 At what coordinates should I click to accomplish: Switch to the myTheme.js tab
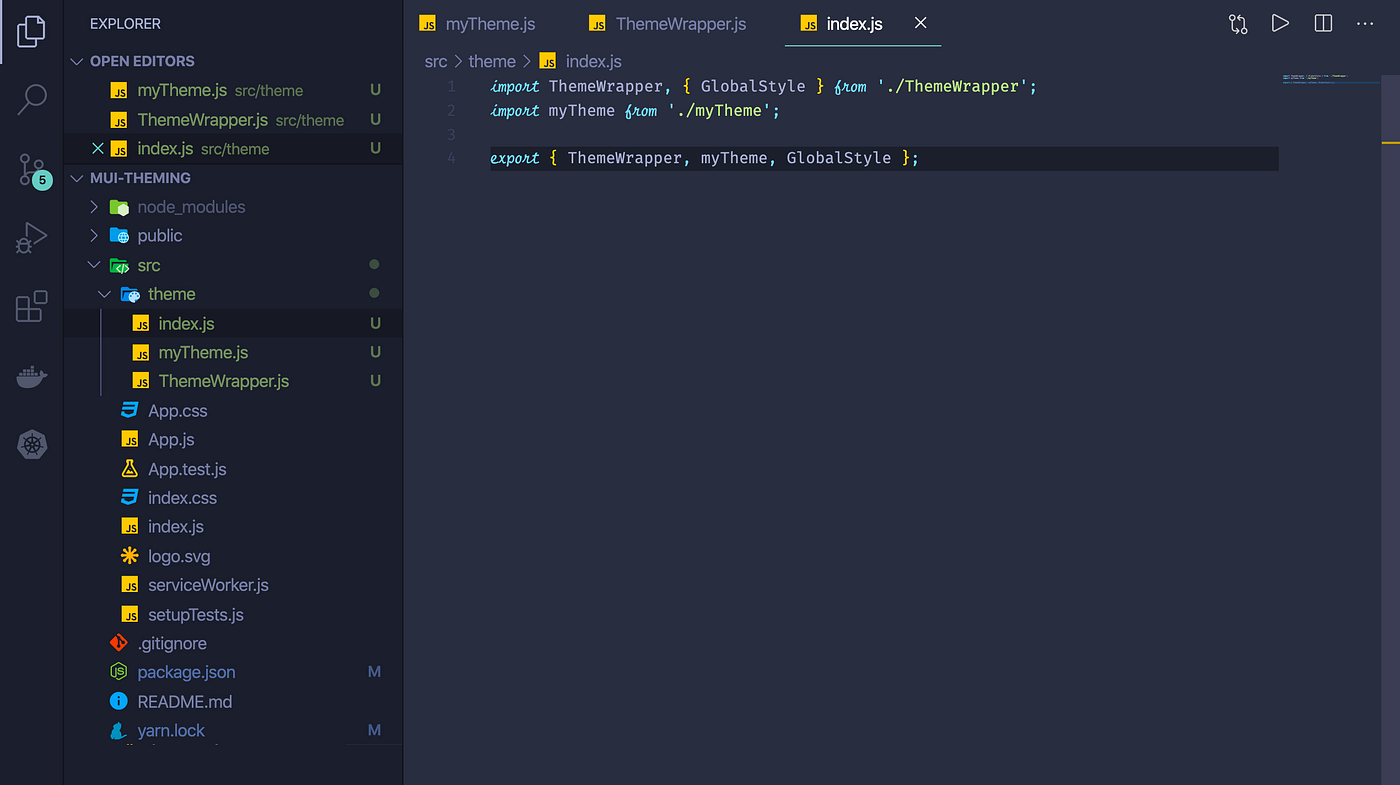click(489, 23)
